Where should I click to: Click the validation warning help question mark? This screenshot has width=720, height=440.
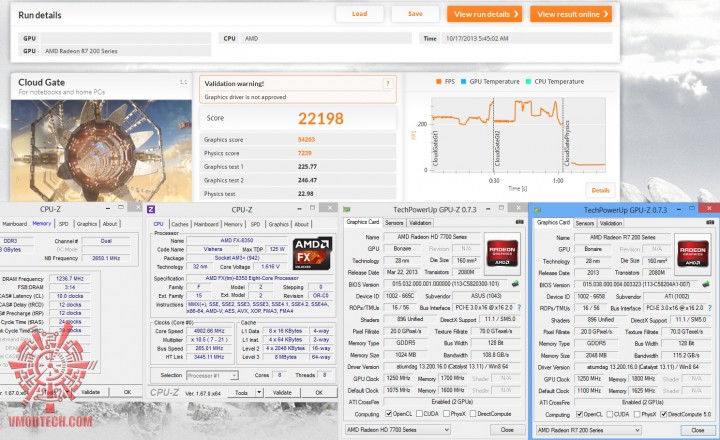(388, 83)
